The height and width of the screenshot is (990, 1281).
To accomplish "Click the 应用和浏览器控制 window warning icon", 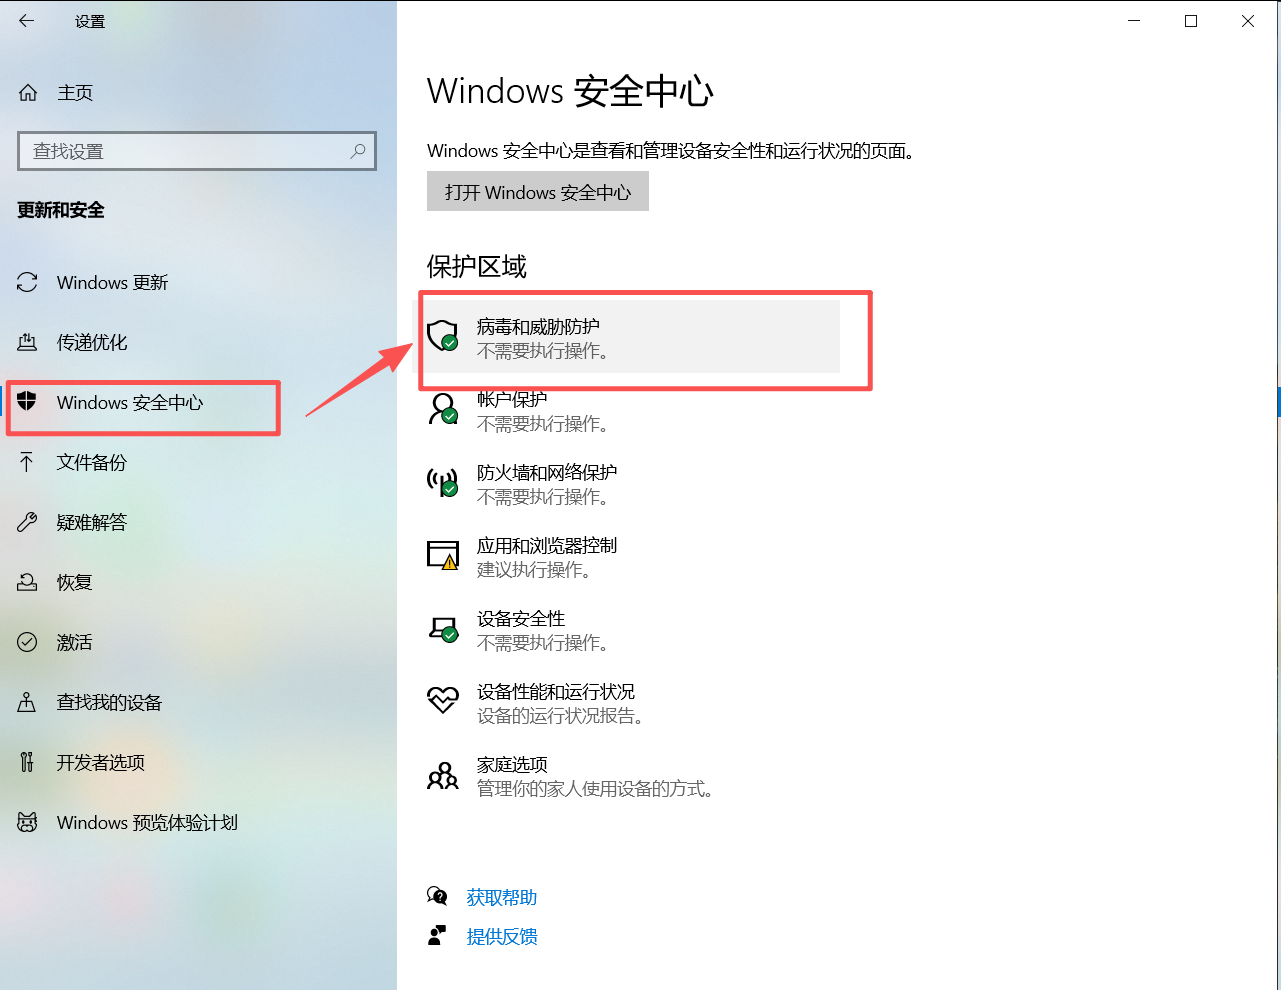I will [x=443, y=555].
